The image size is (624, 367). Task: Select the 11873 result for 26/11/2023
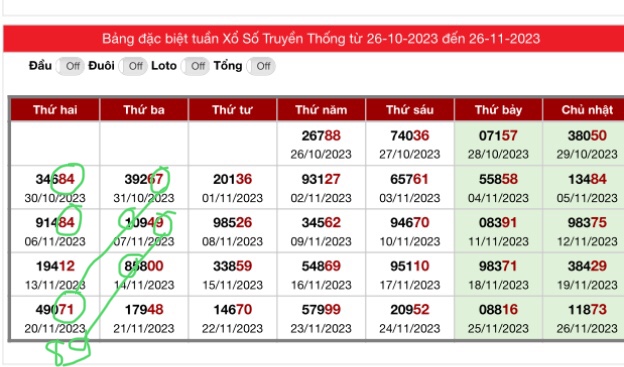click(584, 318)
